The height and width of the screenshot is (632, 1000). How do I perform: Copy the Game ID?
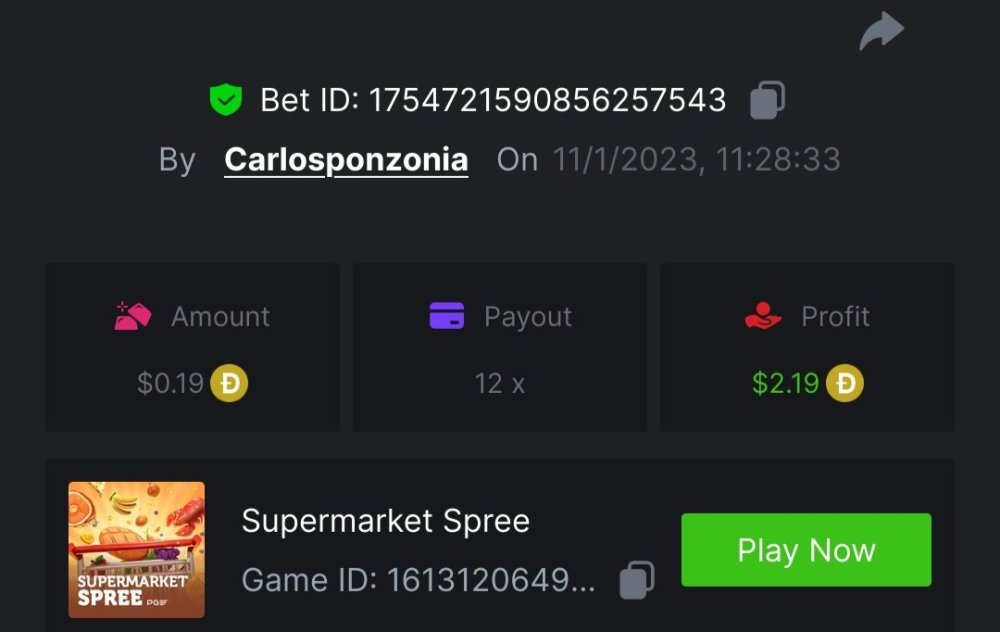(637, 579)
